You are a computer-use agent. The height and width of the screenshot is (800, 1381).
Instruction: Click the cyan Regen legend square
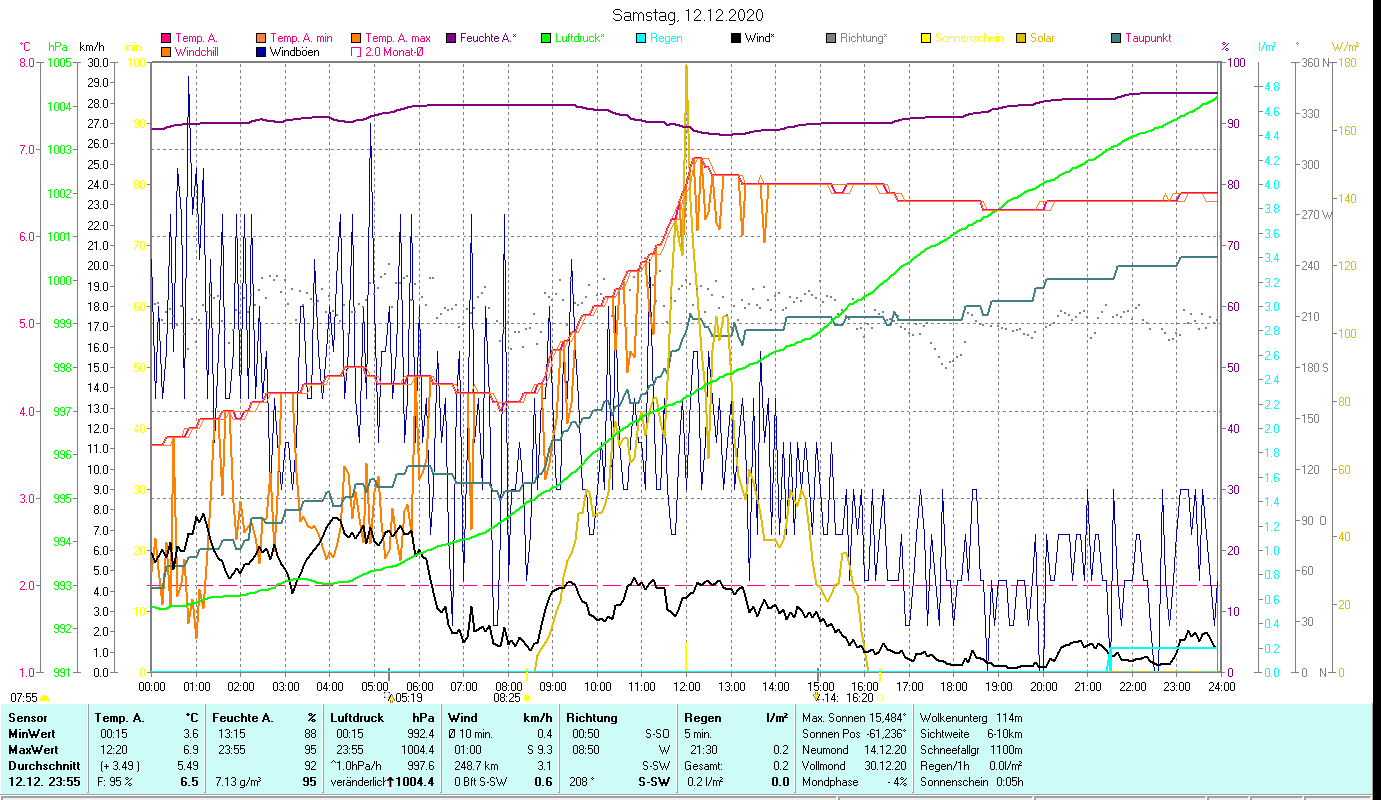[641, 38]
